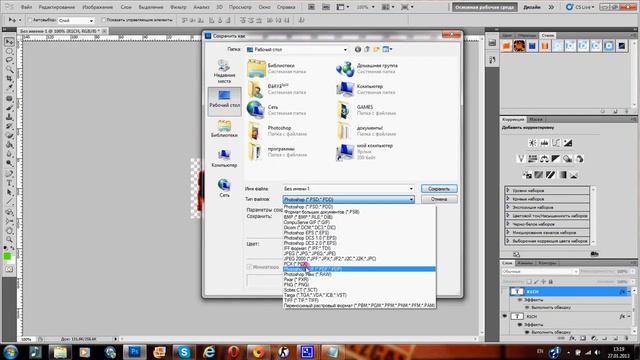The image size is (640, 360).
Task: Click the Отмена button
Action: click(x=439, y=199)
